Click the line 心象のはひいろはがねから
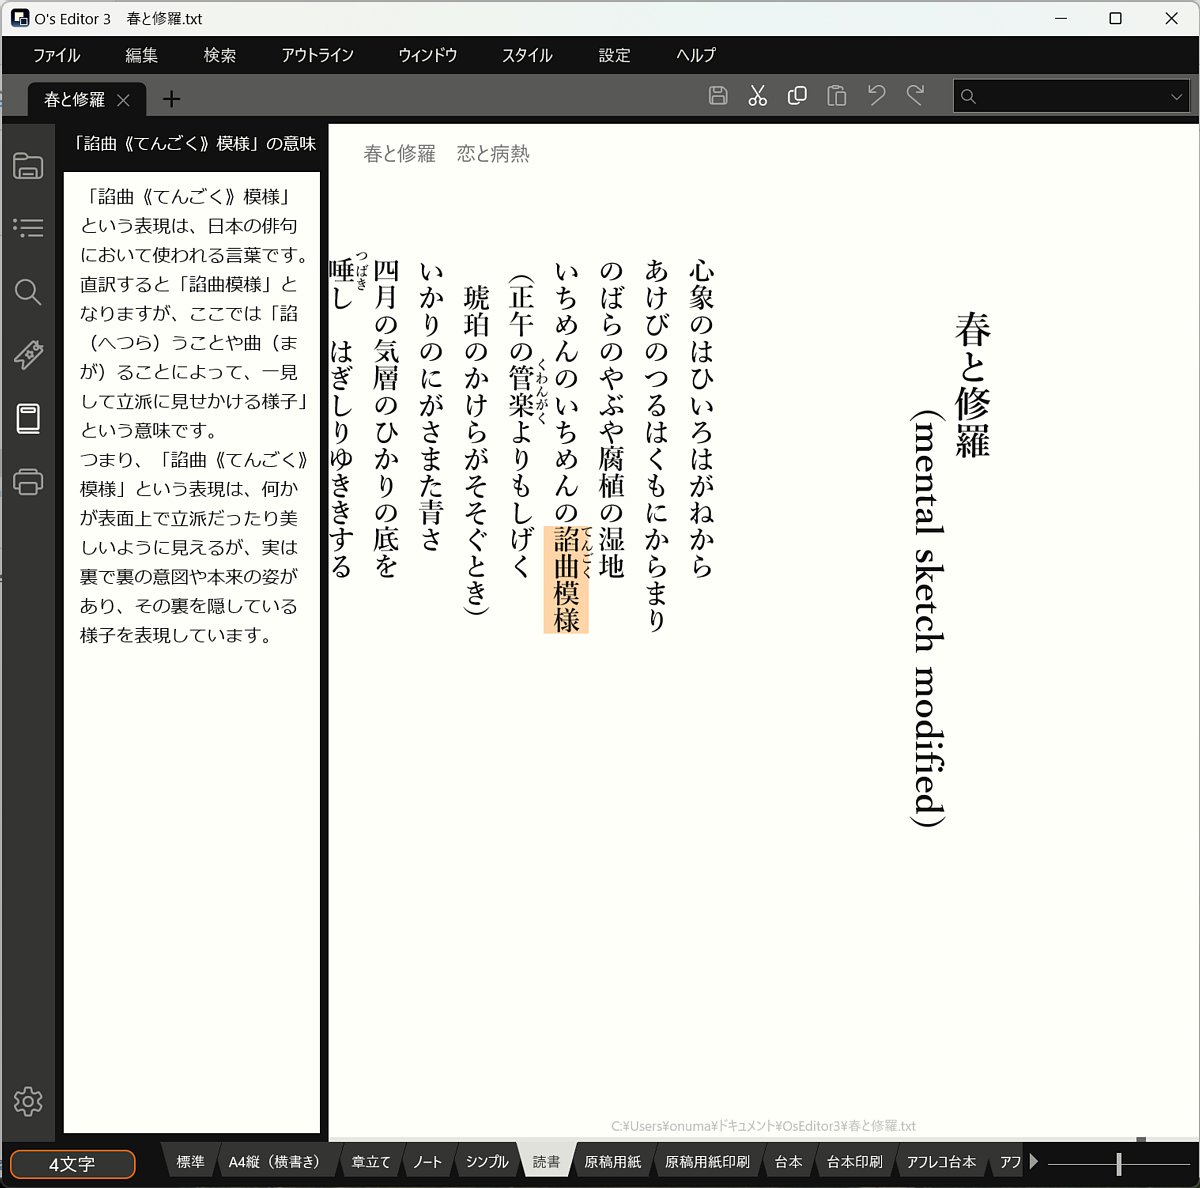 [x=701, y=419]
